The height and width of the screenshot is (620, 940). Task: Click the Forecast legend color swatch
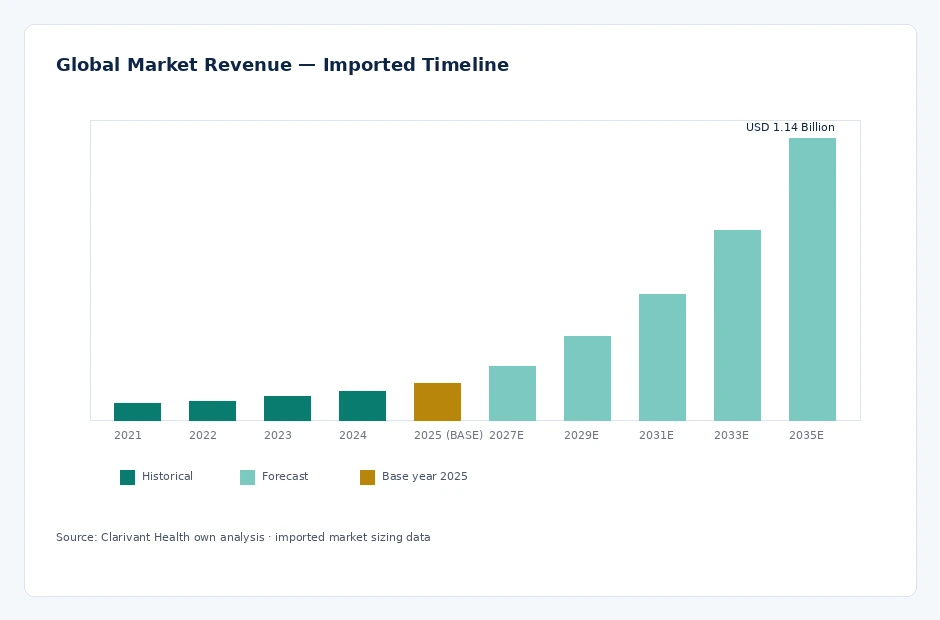click(247, 477)
